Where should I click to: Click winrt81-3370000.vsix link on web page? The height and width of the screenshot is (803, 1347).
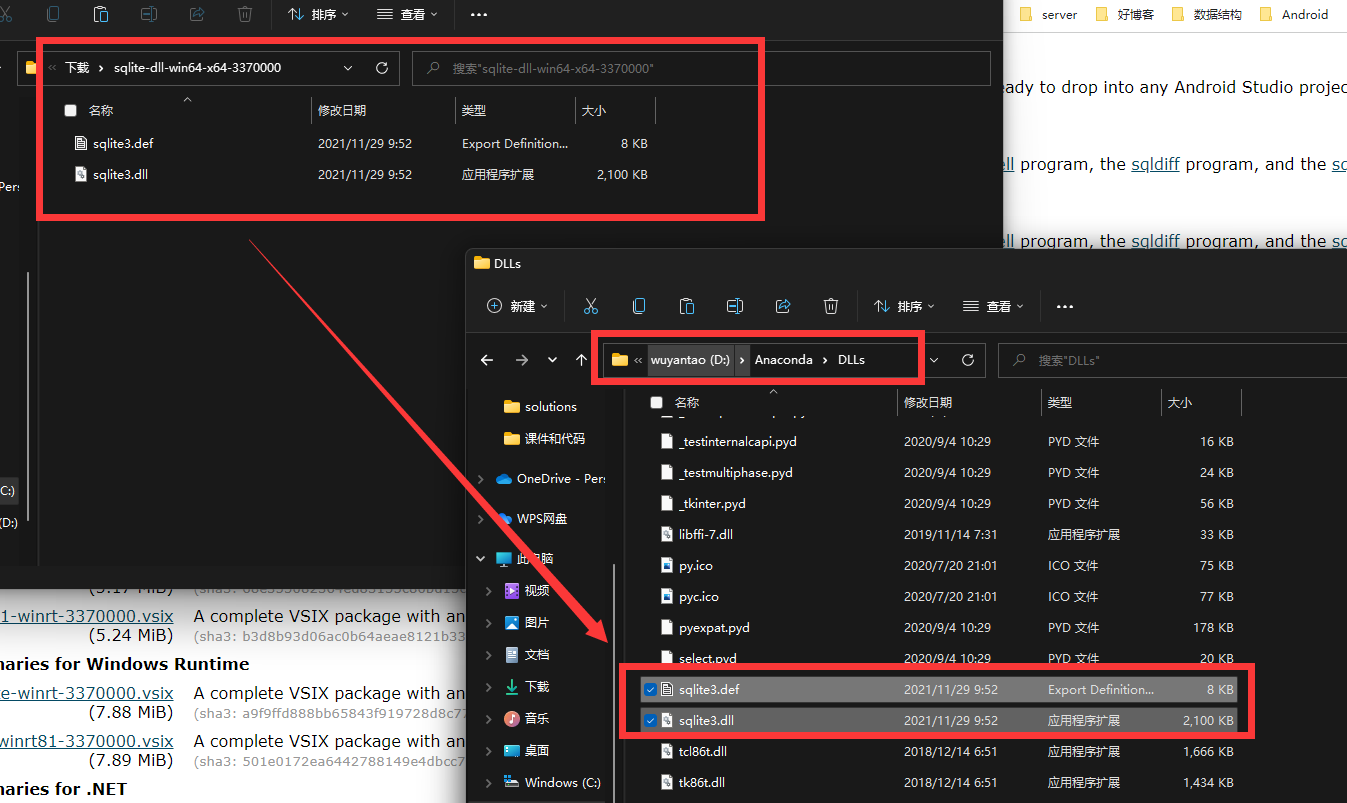86,741
